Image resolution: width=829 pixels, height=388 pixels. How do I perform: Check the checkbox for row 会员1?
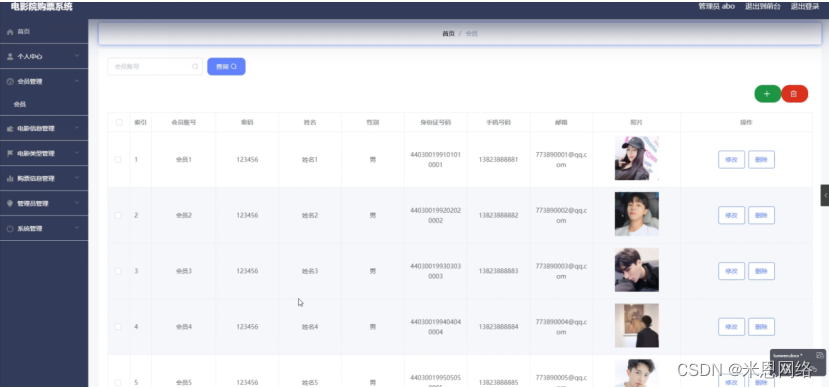coord(118,159)
